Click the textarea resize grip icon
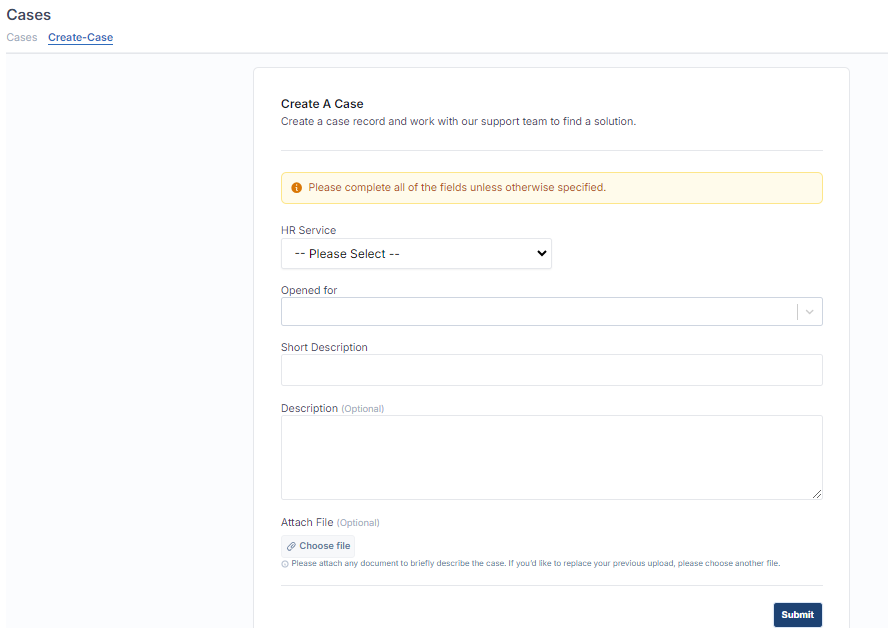The width and height of the screenshot is (888, 628). (x=817, y=494)
